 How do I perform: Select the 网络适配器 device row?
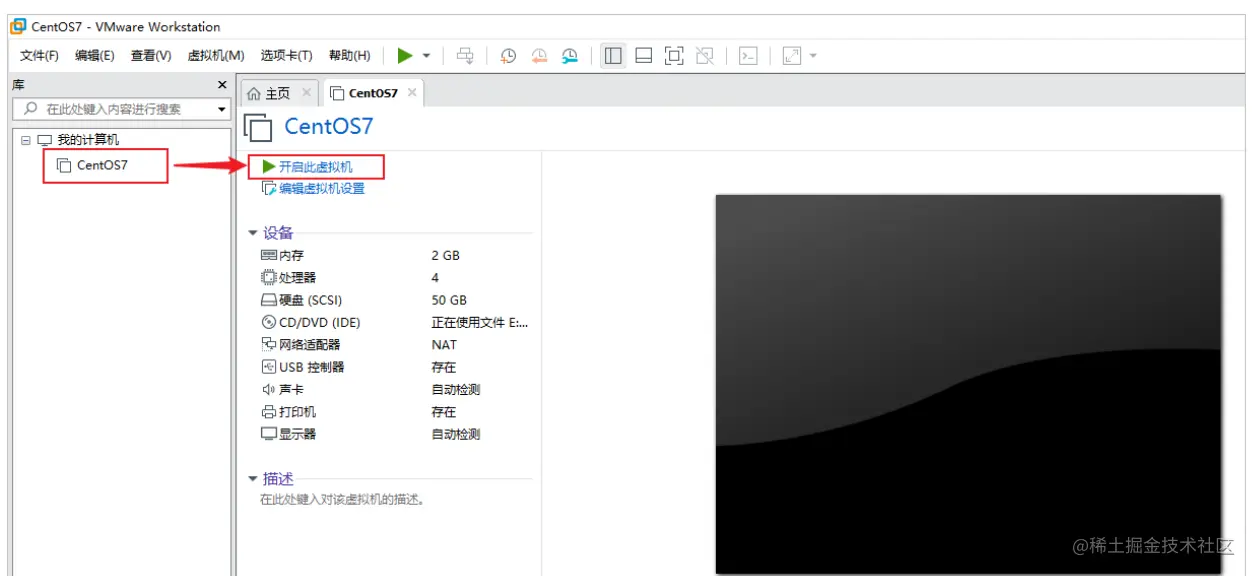395,344
